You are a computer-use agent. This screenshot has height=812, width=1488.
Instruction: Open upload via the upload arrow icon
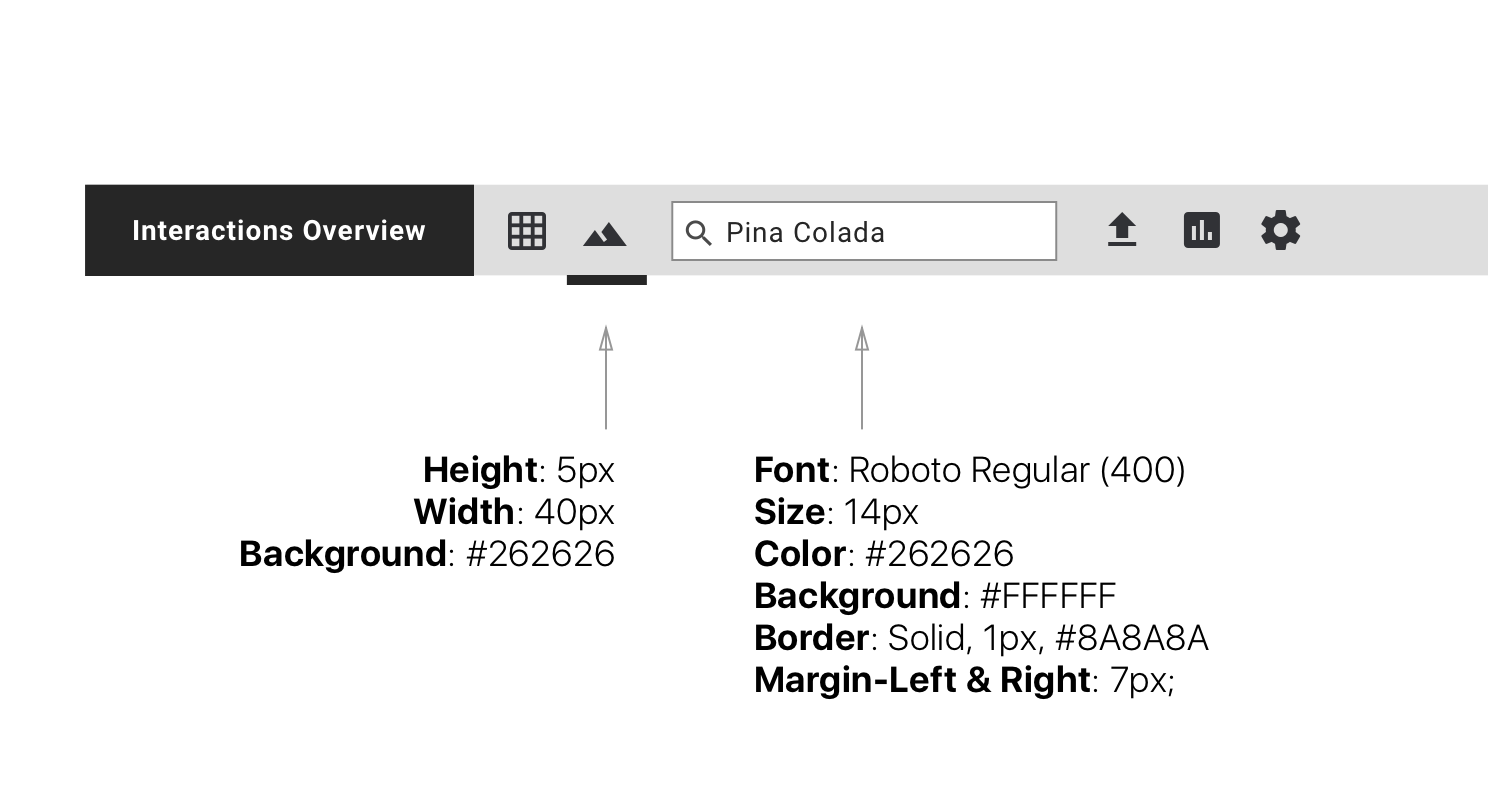pos(1122,230)
